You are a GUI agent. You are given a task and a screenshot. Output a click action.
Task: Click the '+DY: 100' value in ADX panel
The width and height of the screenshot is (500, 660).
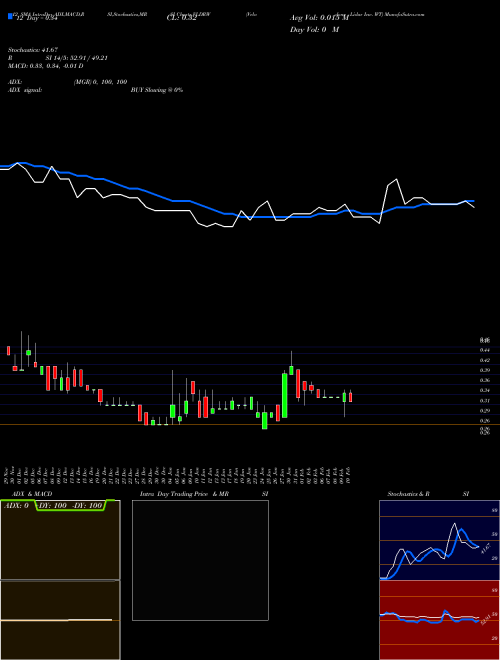point(52,505)
